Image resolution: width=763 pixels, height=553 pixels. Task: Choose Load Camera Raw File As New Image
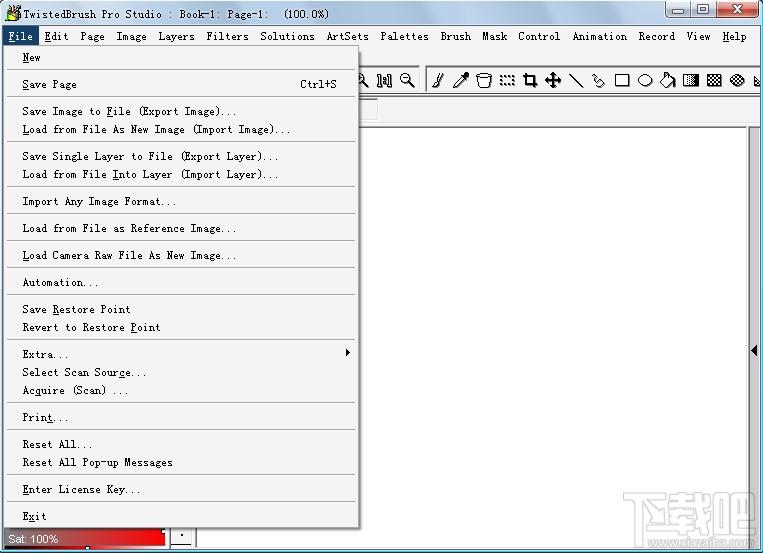pos(181,256)
